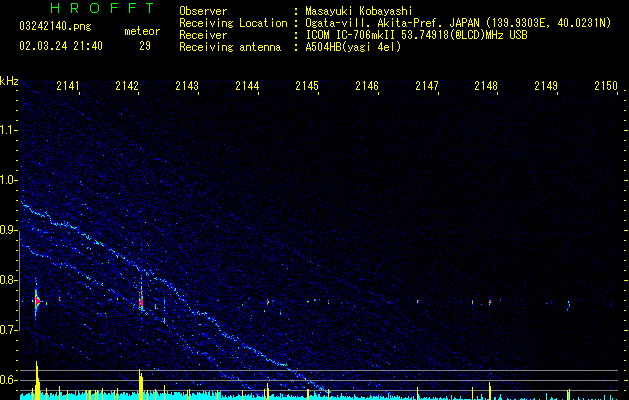Click the 2150 time axis marker
This screenshot has width=629, height=400.
[606, 86]
